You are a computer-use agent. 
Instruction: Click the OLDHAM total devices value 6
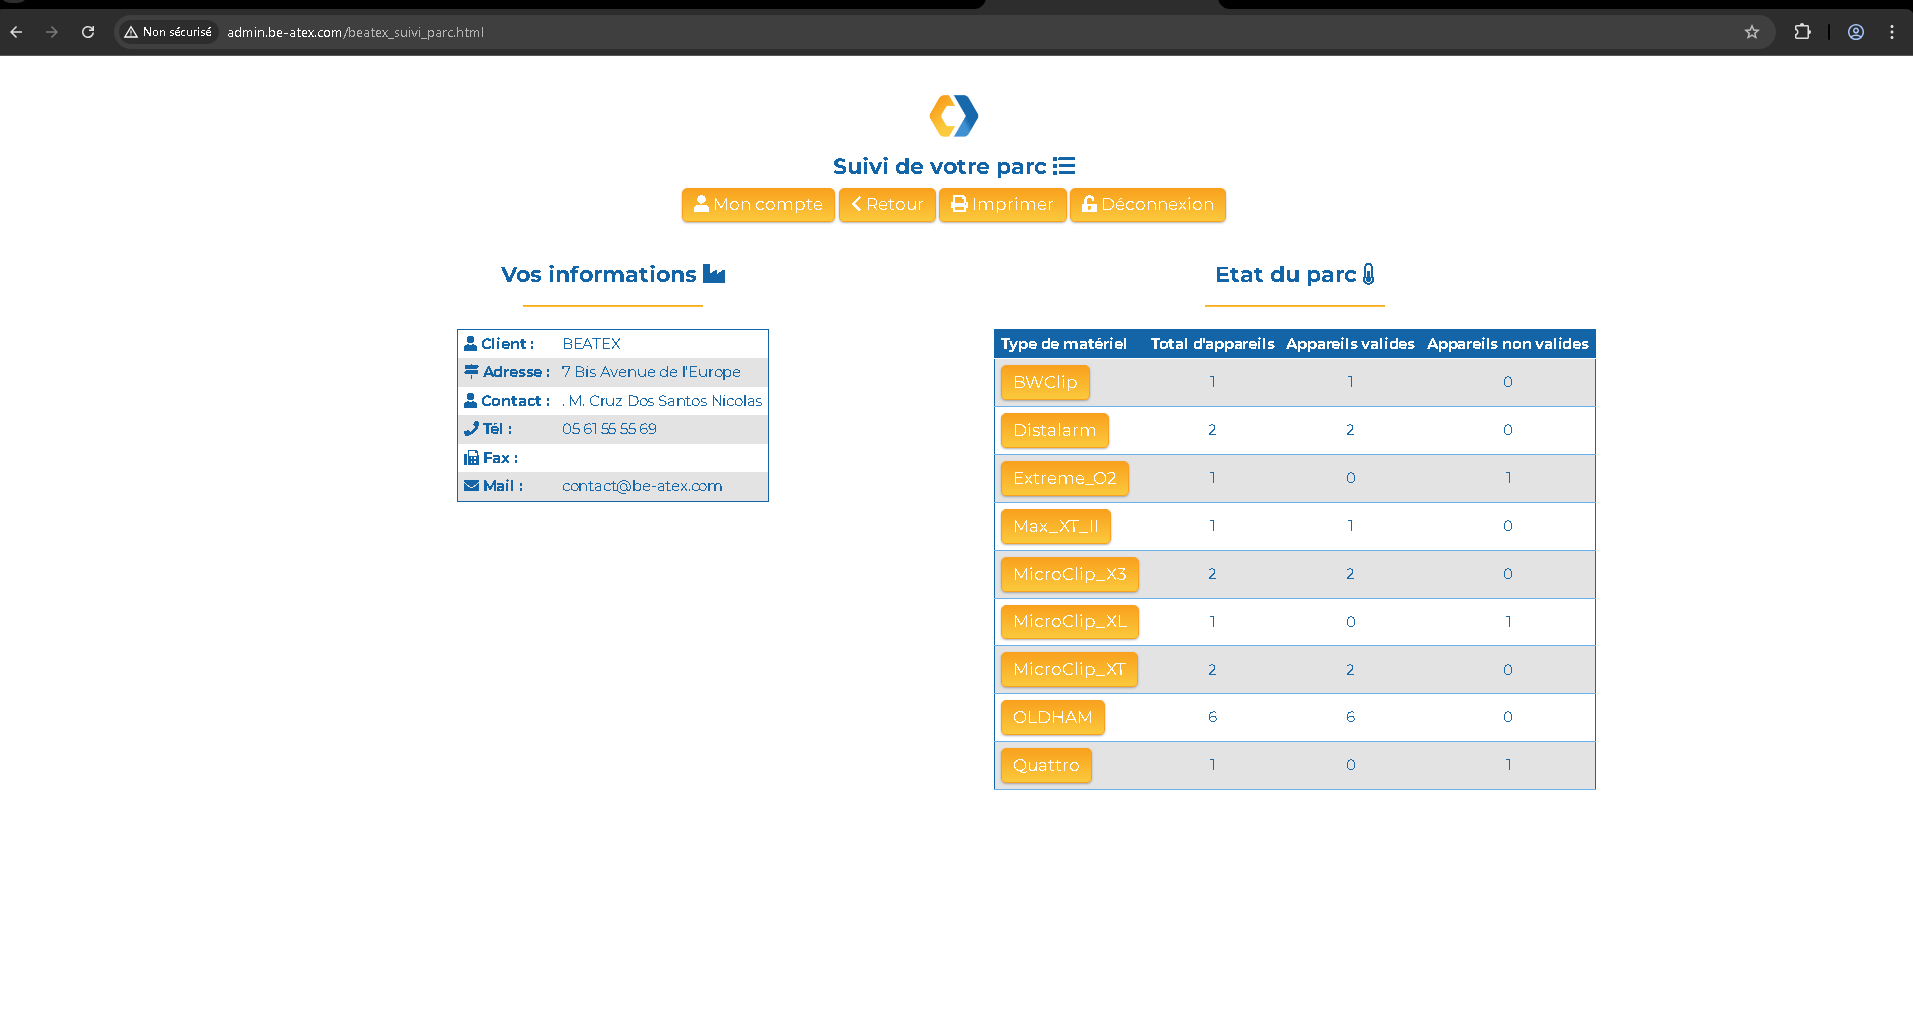[1212, 717]
